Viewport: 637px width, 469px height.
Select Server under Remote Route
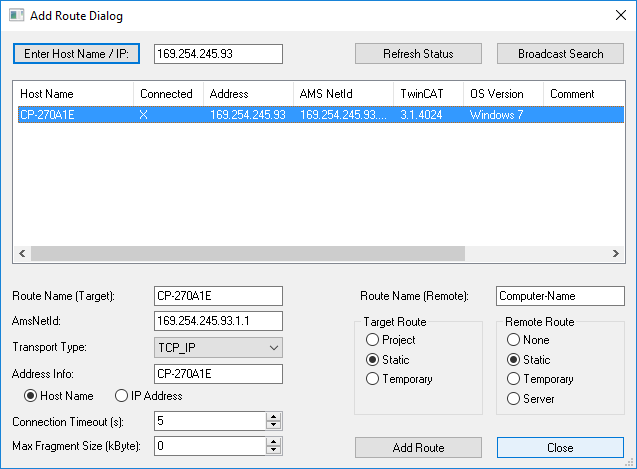pyautogui.click(x=531, y=399)
